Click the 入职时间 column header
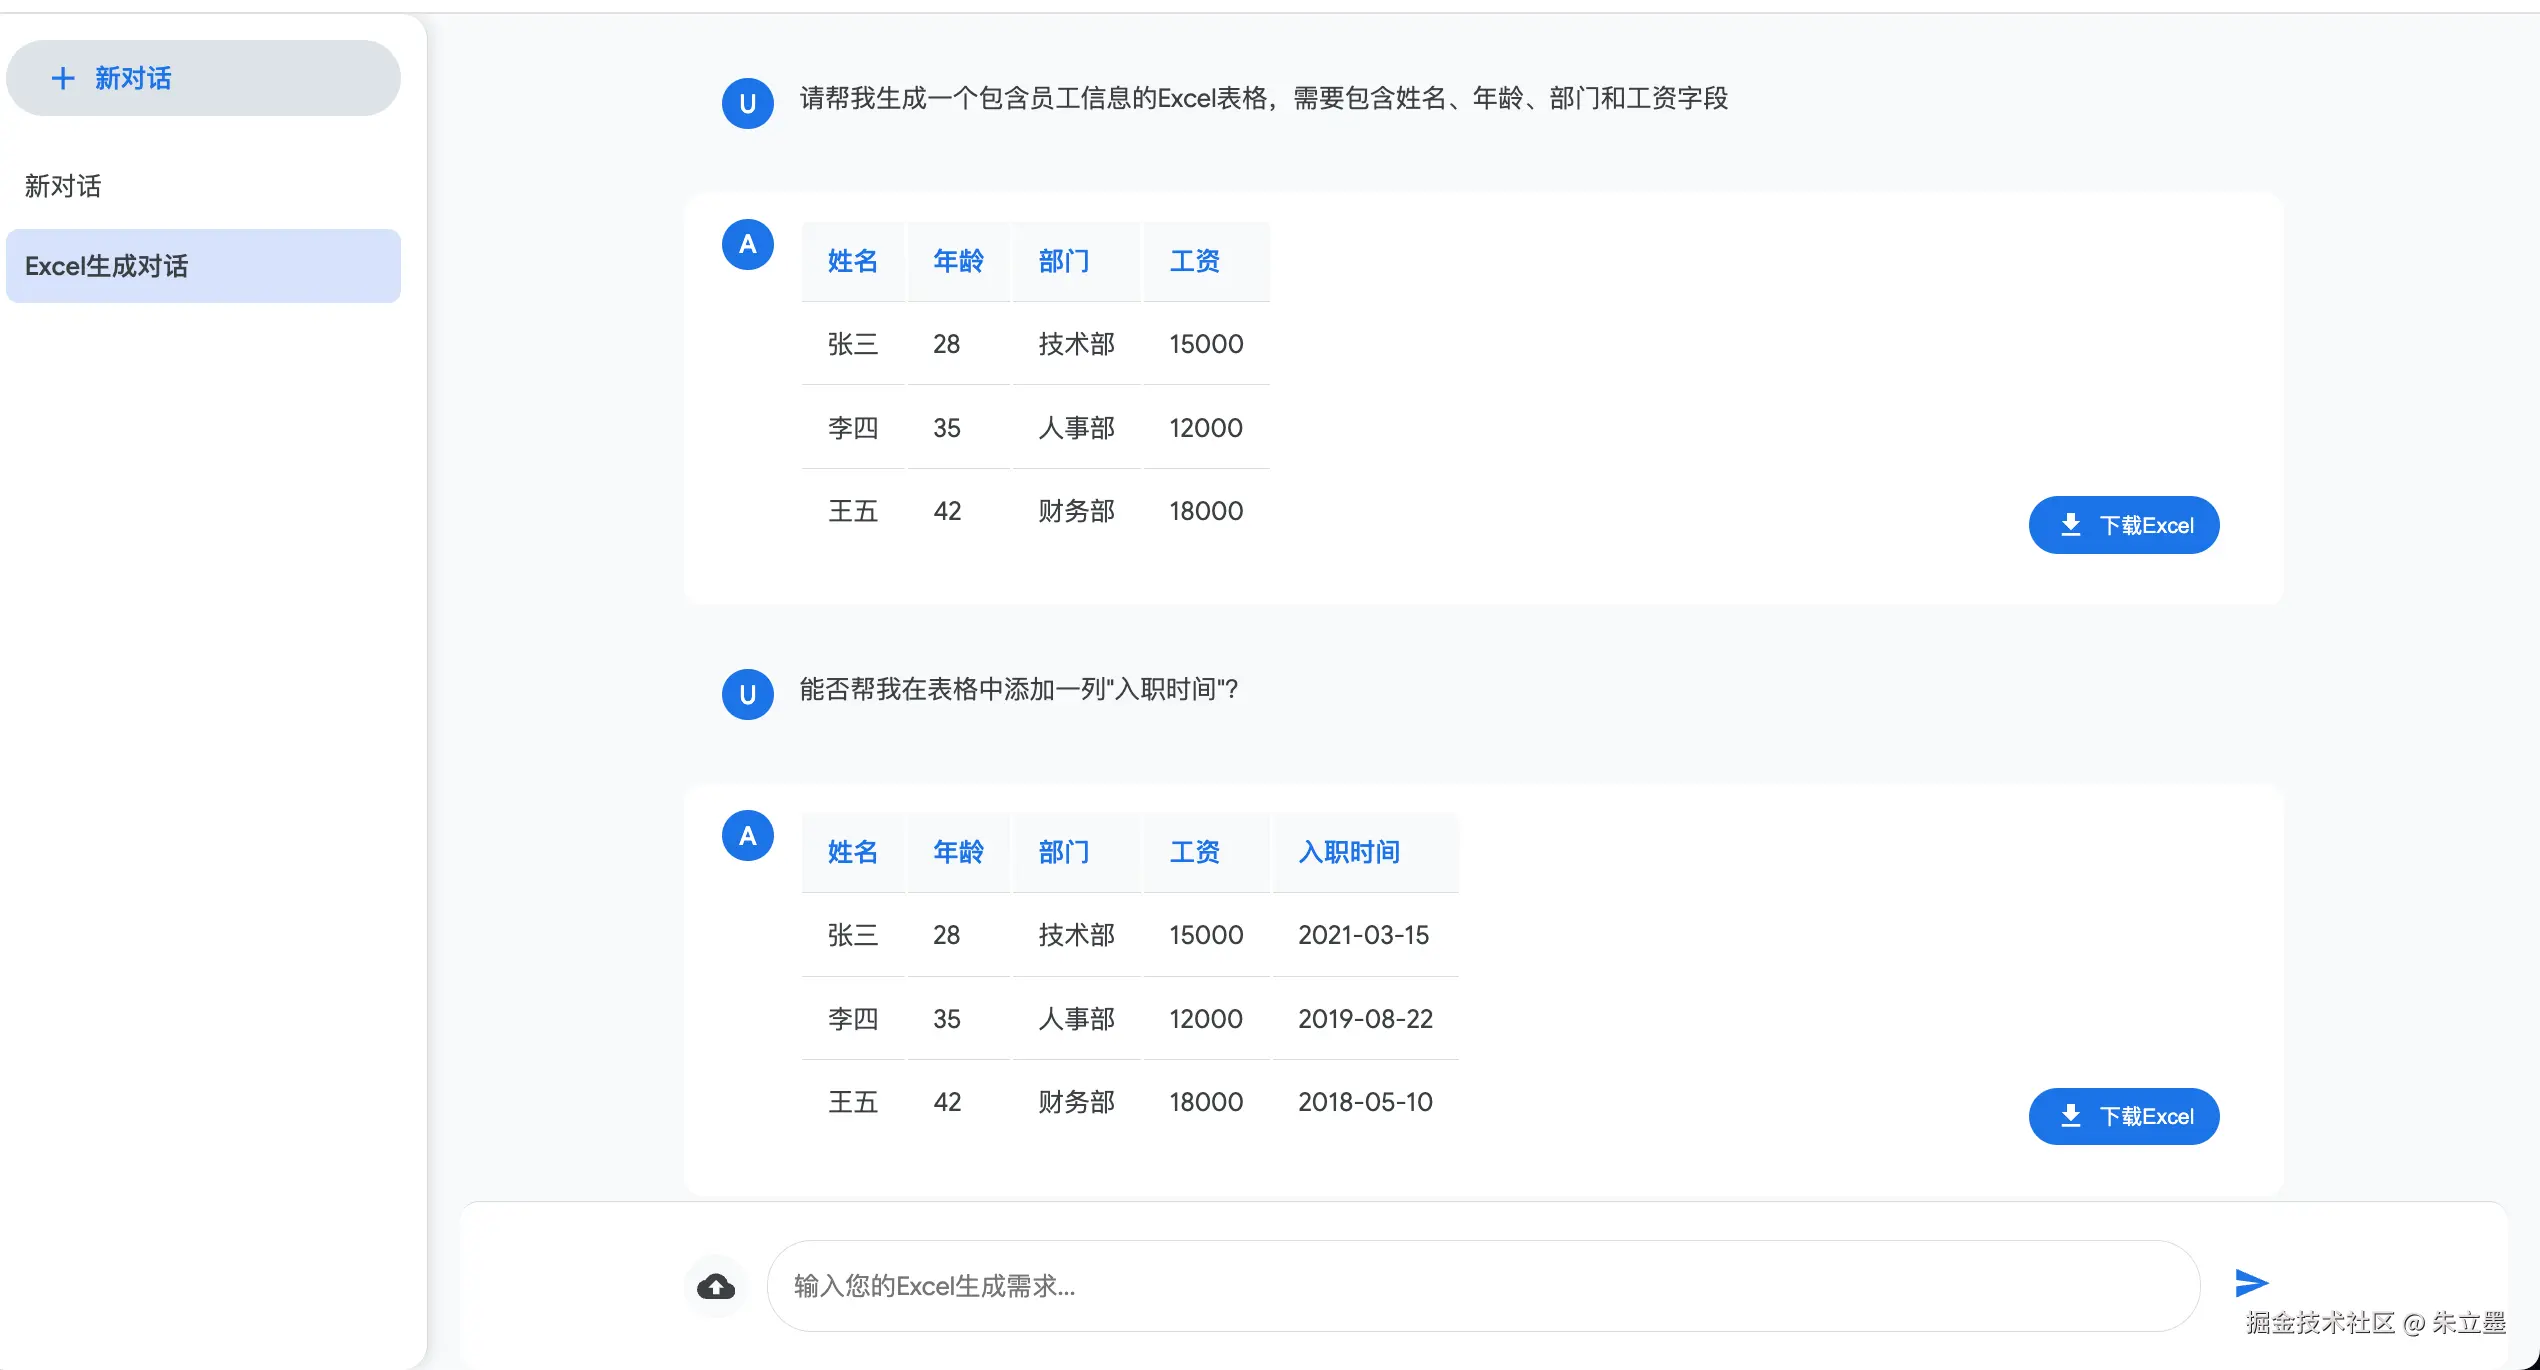This screenshot has height=1370, width=2540. [x=1348, y=852]
